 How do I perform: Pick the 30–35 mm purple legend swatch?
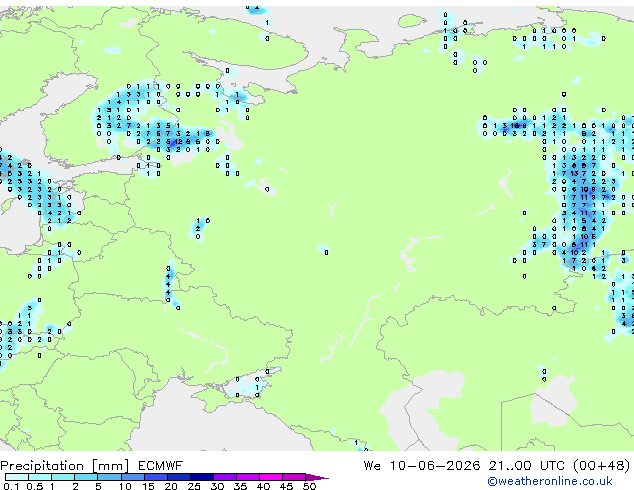225,477
